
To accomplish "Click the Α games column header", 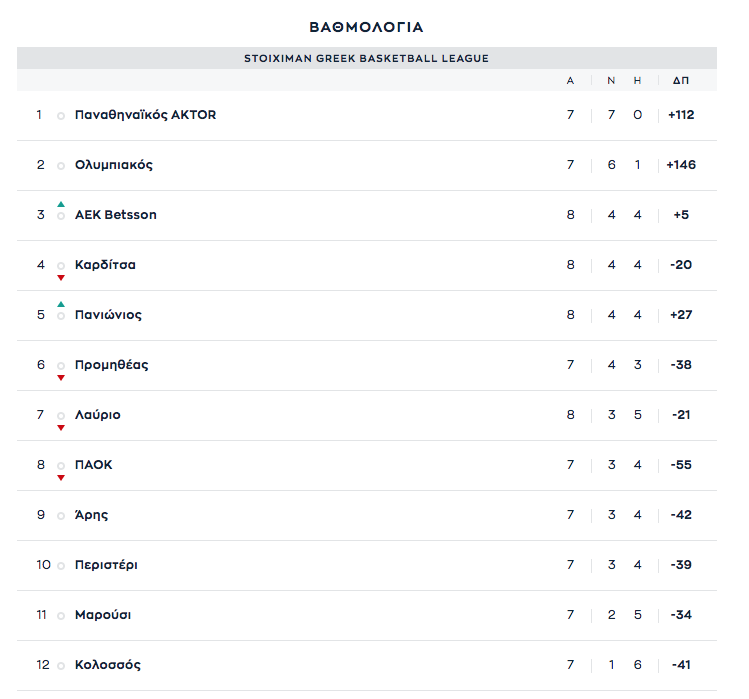I will (x=570, y=80).
